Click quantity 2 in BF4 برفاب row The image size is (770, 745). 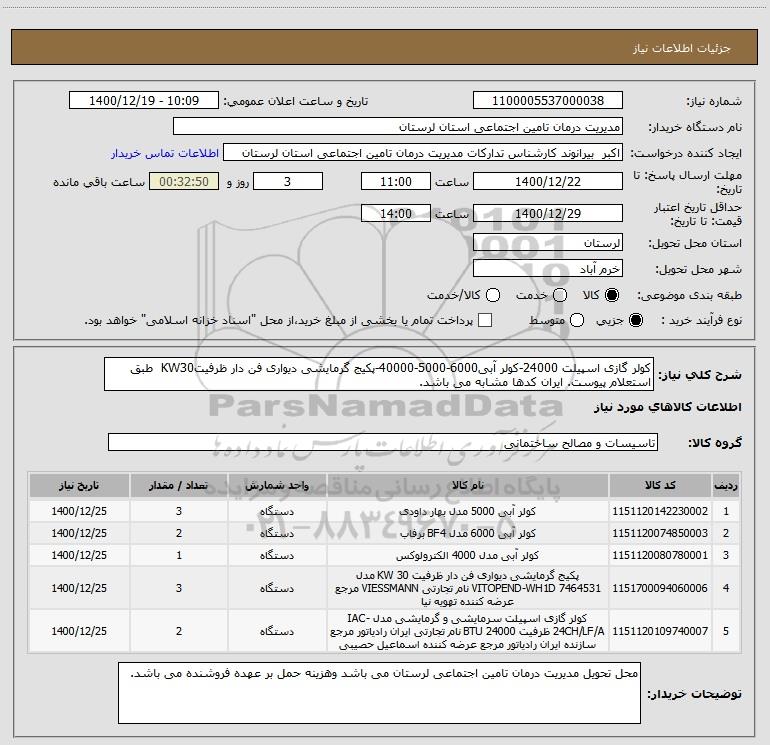click(179, 533)
